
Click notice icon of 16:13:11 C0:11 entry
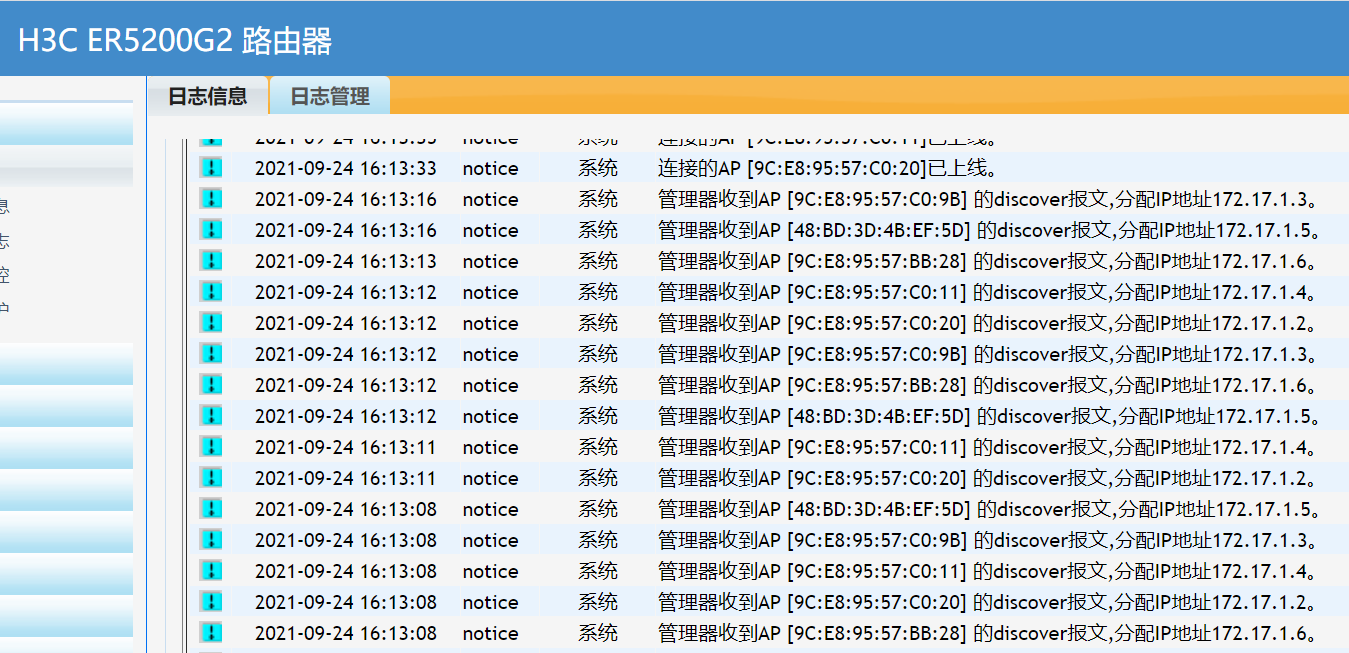(x=210, y=446)
